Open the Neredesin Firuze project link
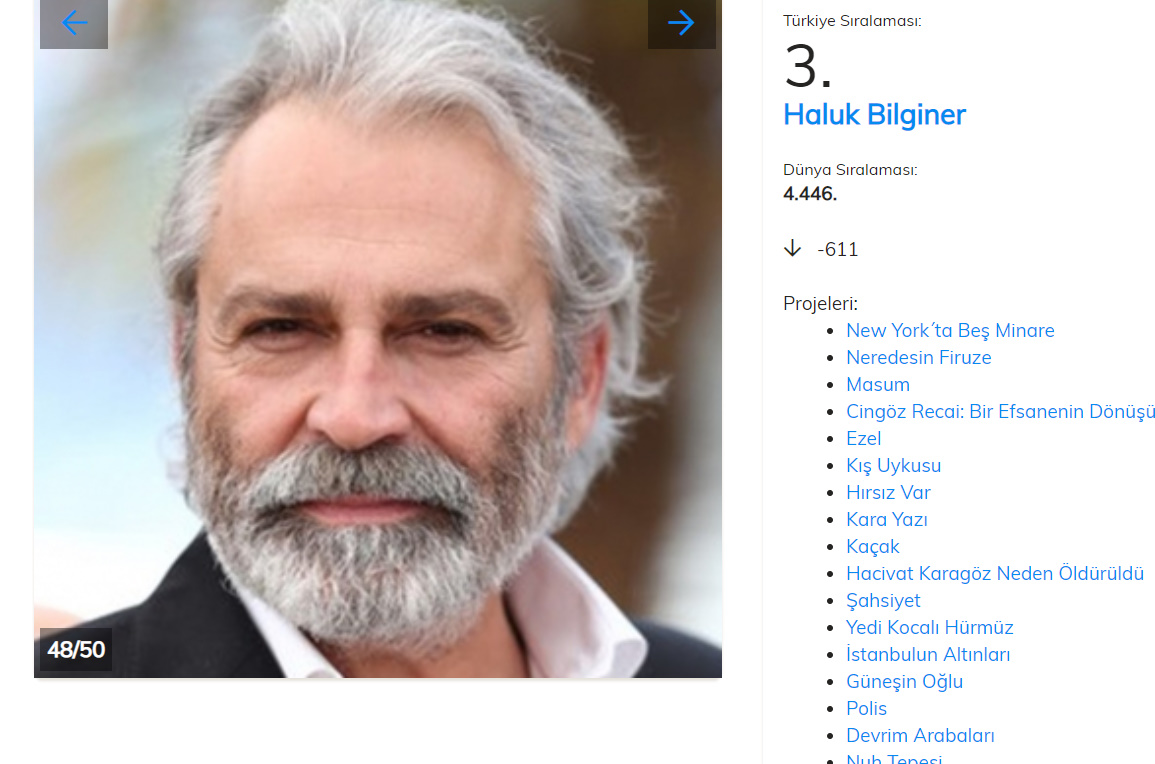The image size is (1155, 764). [919, 357]
